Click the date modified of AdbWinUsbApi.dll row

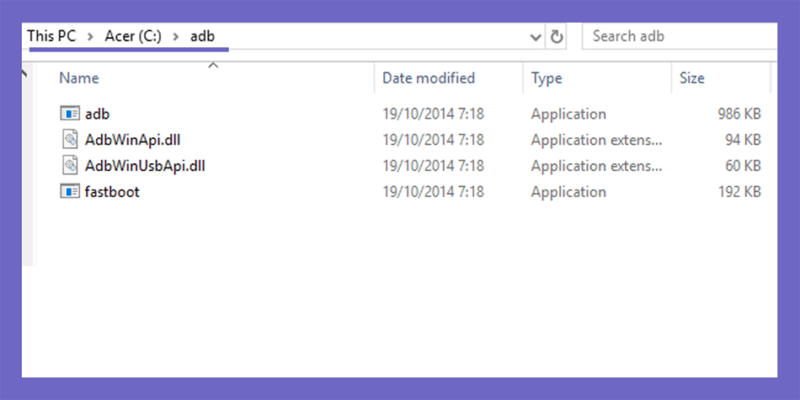(x=433, y=166)
